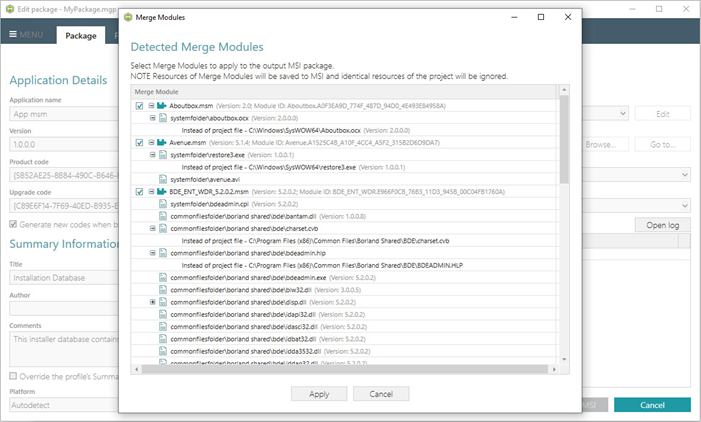Toggle the BDE_ENT_WDR_5.2.0.2.msm checkbox

(x=139, y=192)
